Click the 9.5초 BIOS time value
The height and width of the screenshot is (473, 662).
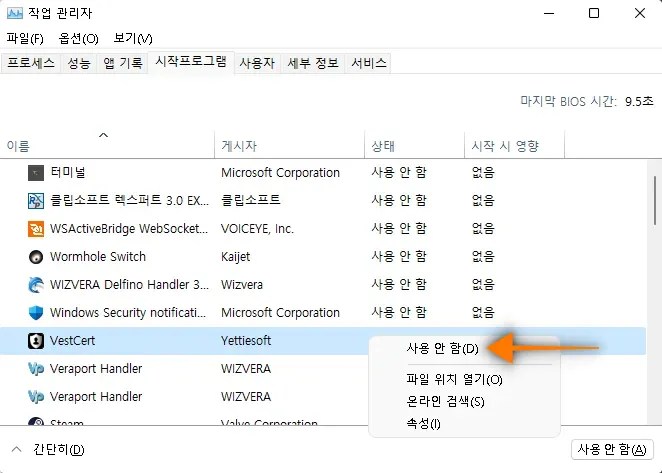click(x=639, y=101)
